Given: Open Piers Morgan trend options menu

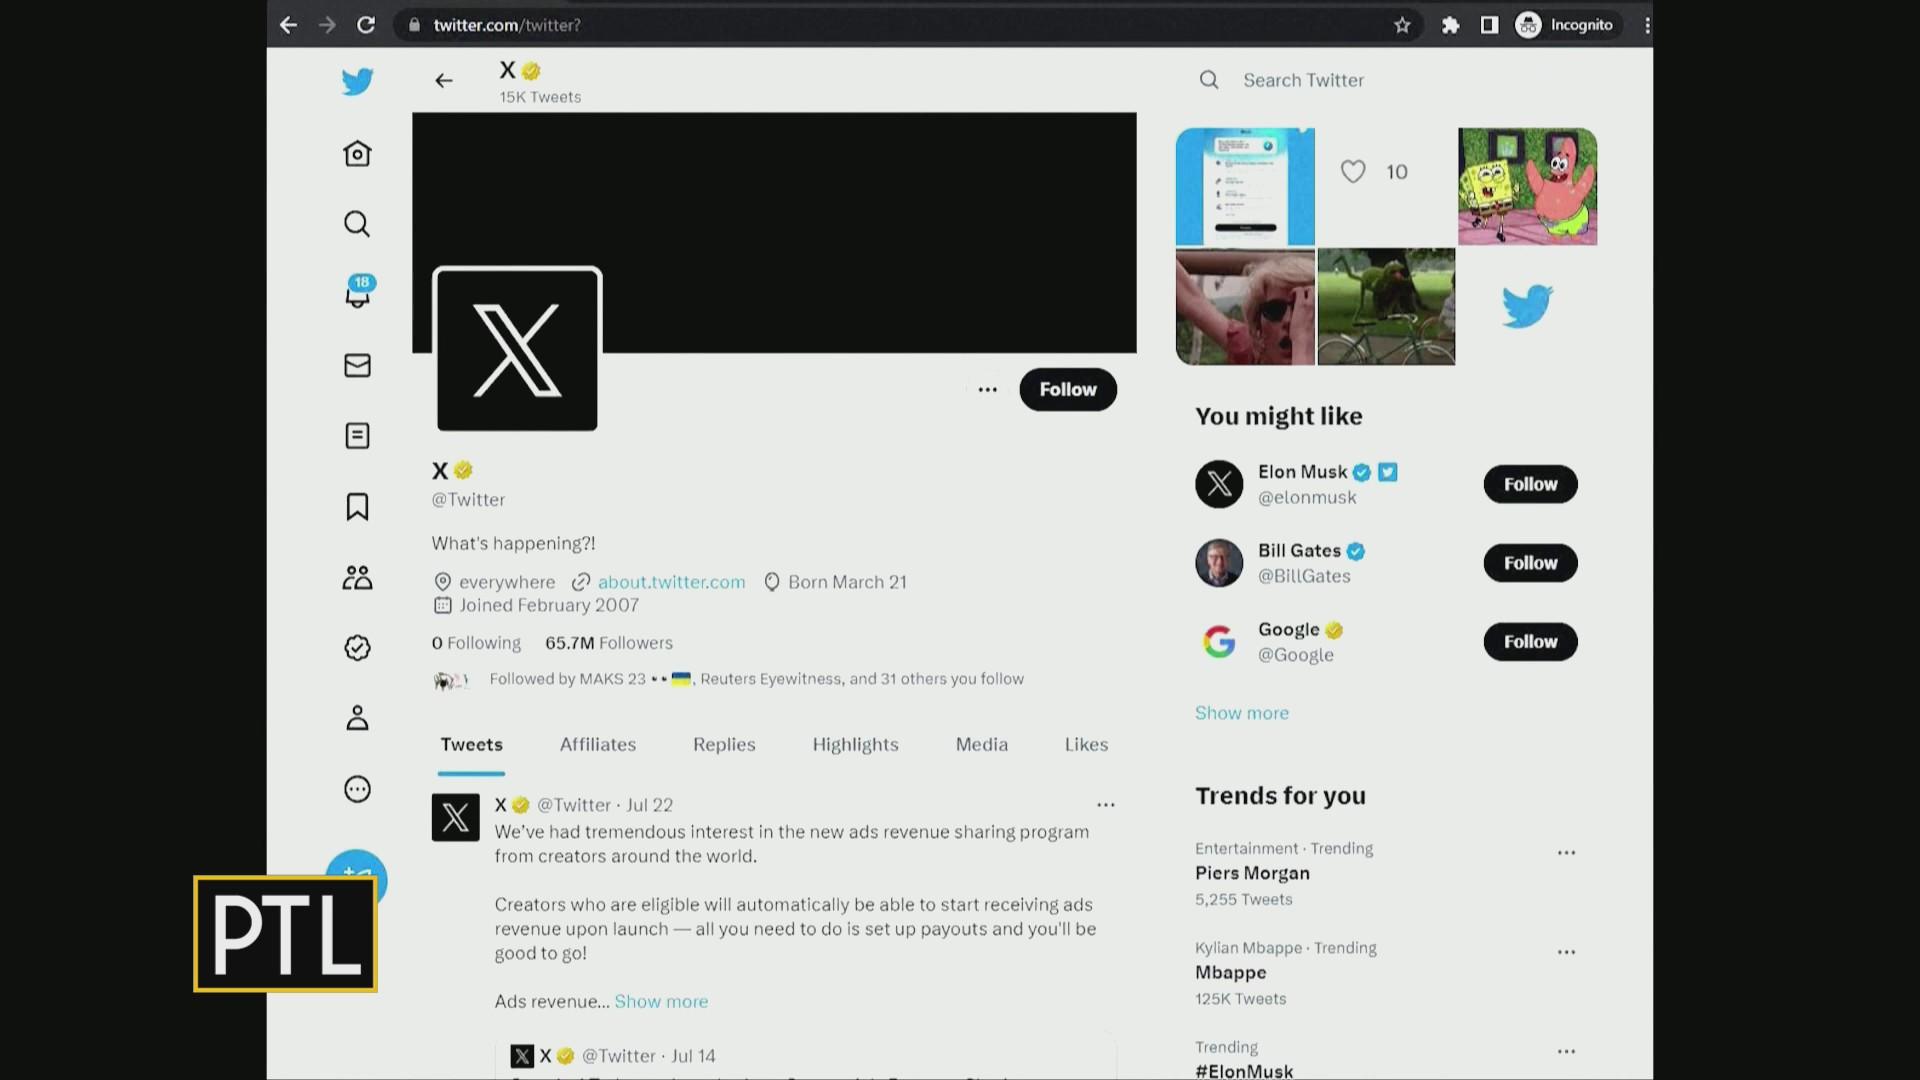Looking at the screenshot, I should [1566, 853].
